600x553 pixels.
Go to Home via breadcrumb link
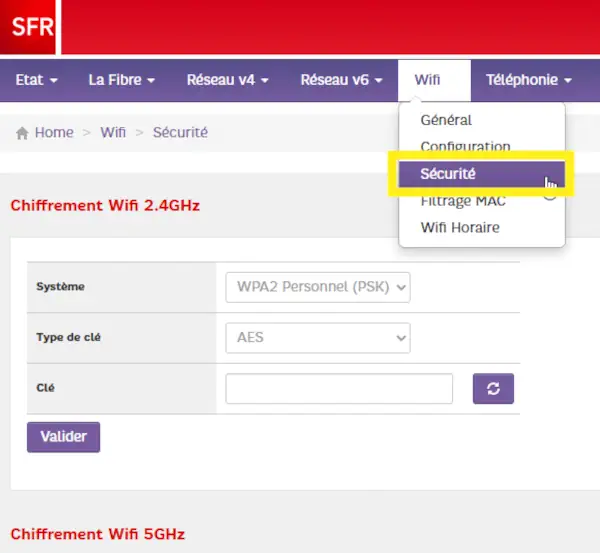[54, 132]
